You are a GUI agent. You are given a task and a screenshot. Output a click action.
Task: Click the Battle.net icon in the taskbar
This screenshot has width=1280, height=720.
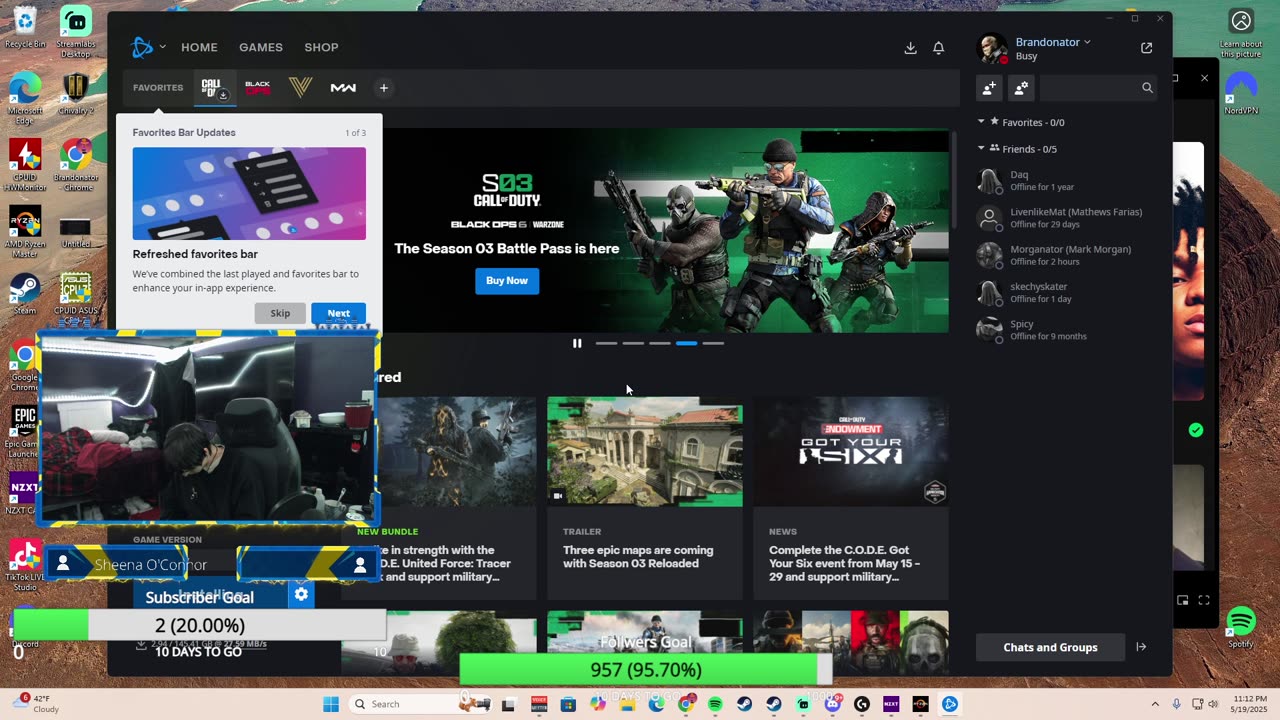(x=949, y=704)
